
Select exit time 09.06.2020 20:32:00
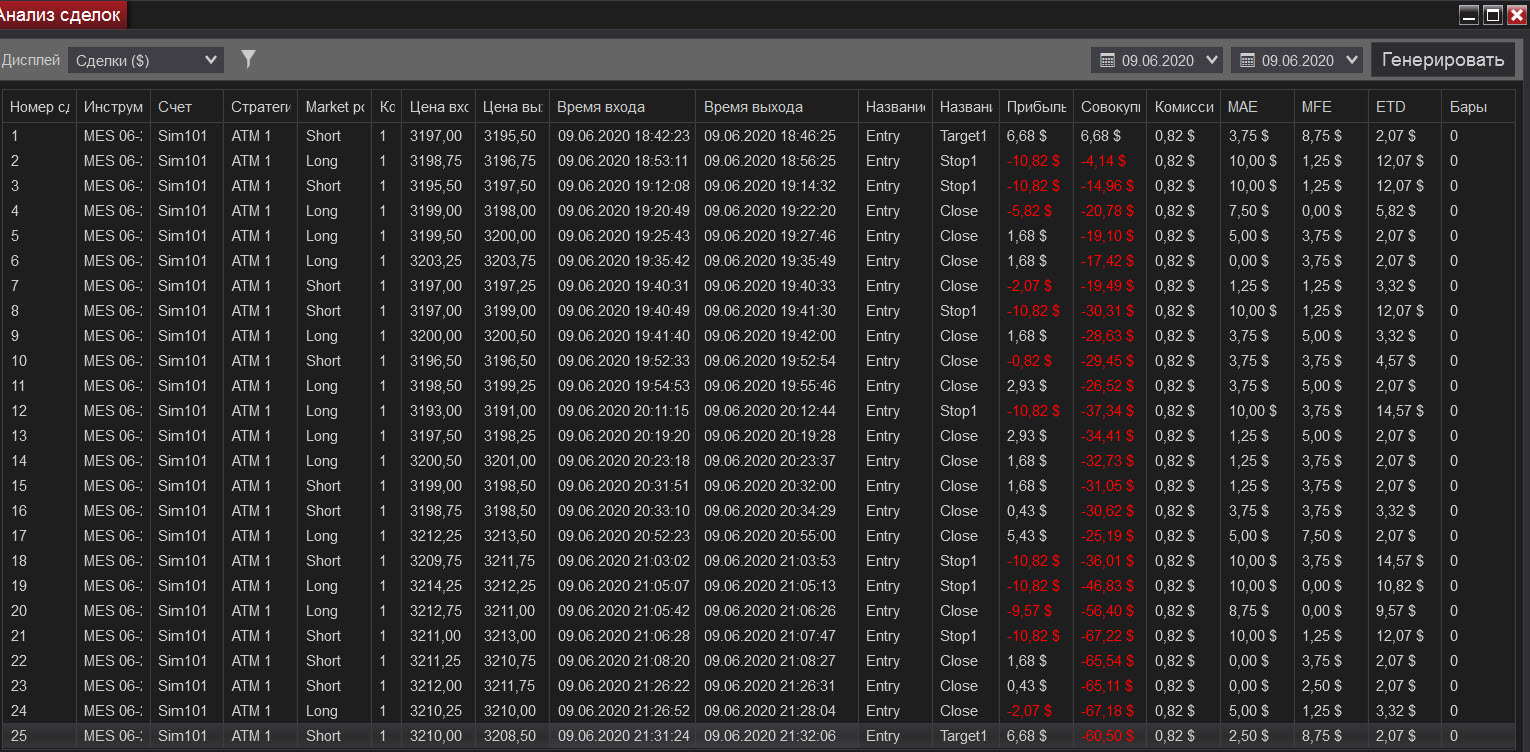point(770,486)
